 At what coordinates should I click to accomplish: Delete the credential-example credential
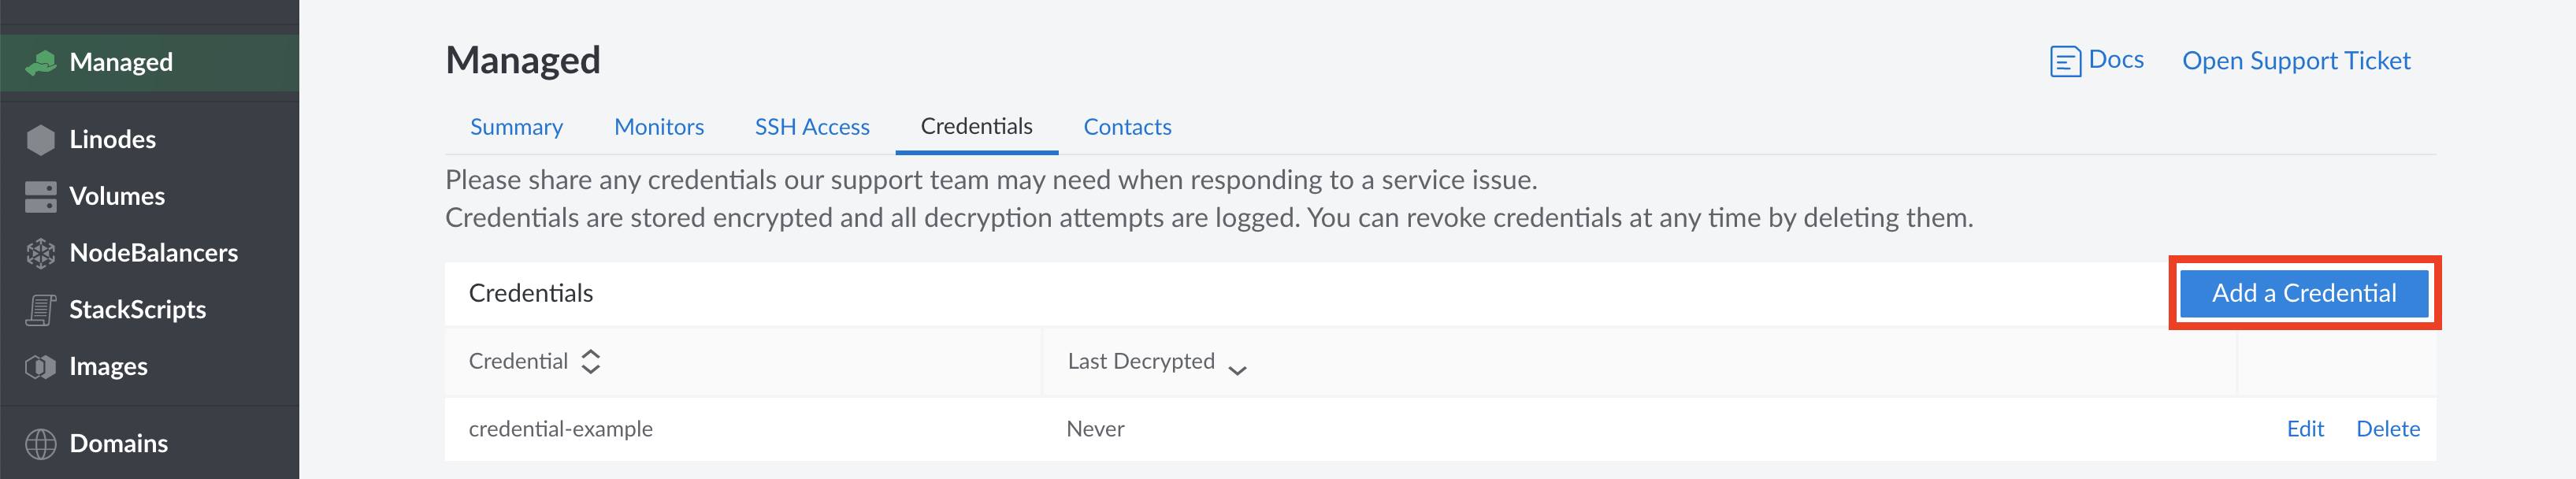(x=2388, y=428)
